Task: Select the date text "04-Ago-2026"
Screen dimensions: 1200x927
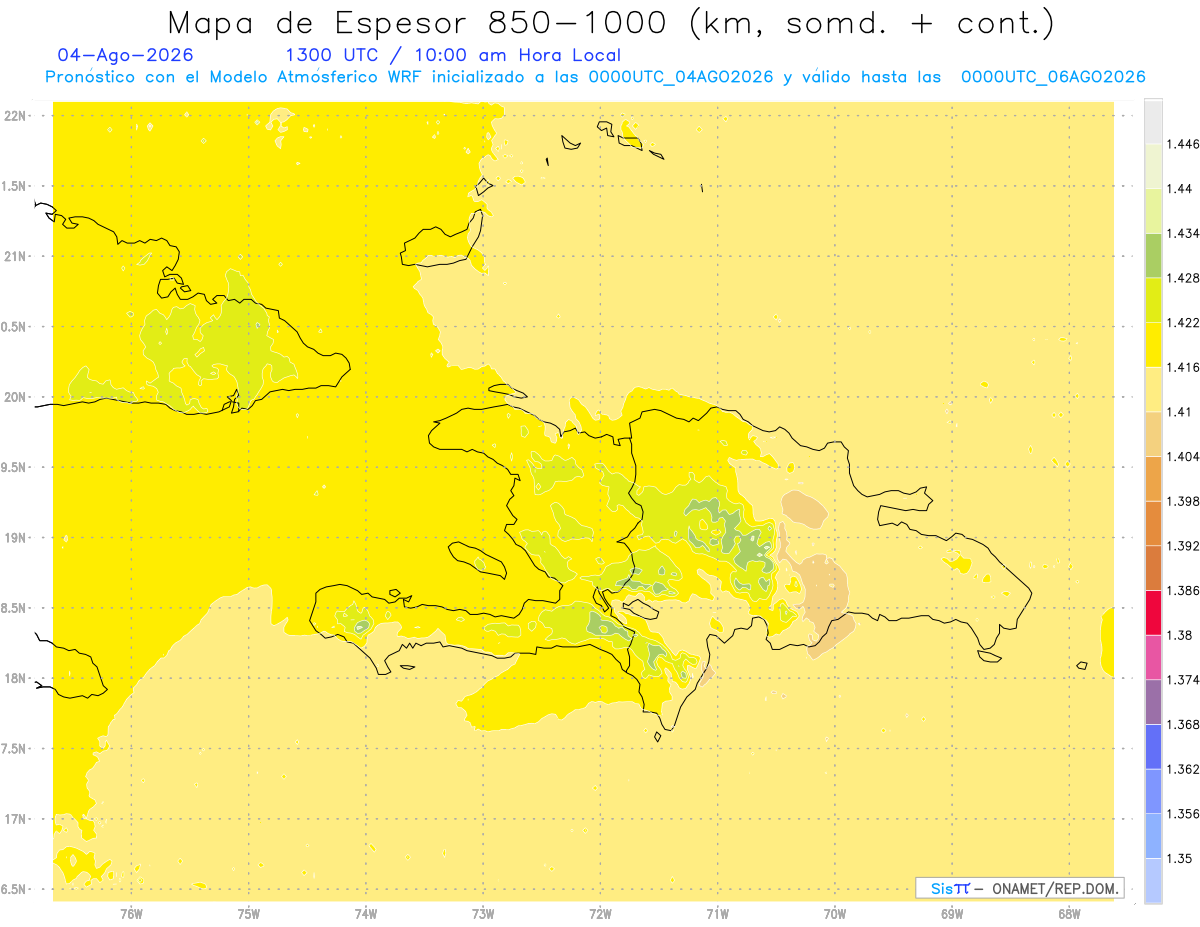Action: [x=126, y=55]
